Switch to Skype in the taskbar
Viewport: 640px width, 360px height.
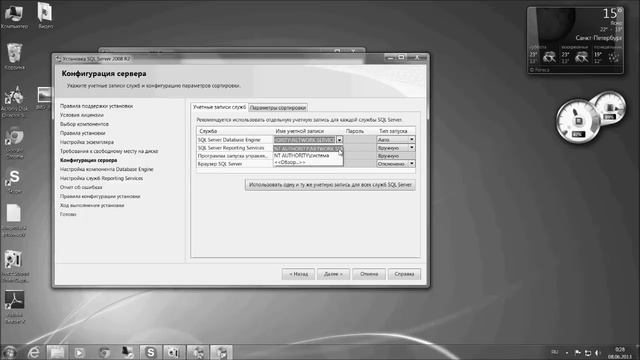click(x=150, y=352)
